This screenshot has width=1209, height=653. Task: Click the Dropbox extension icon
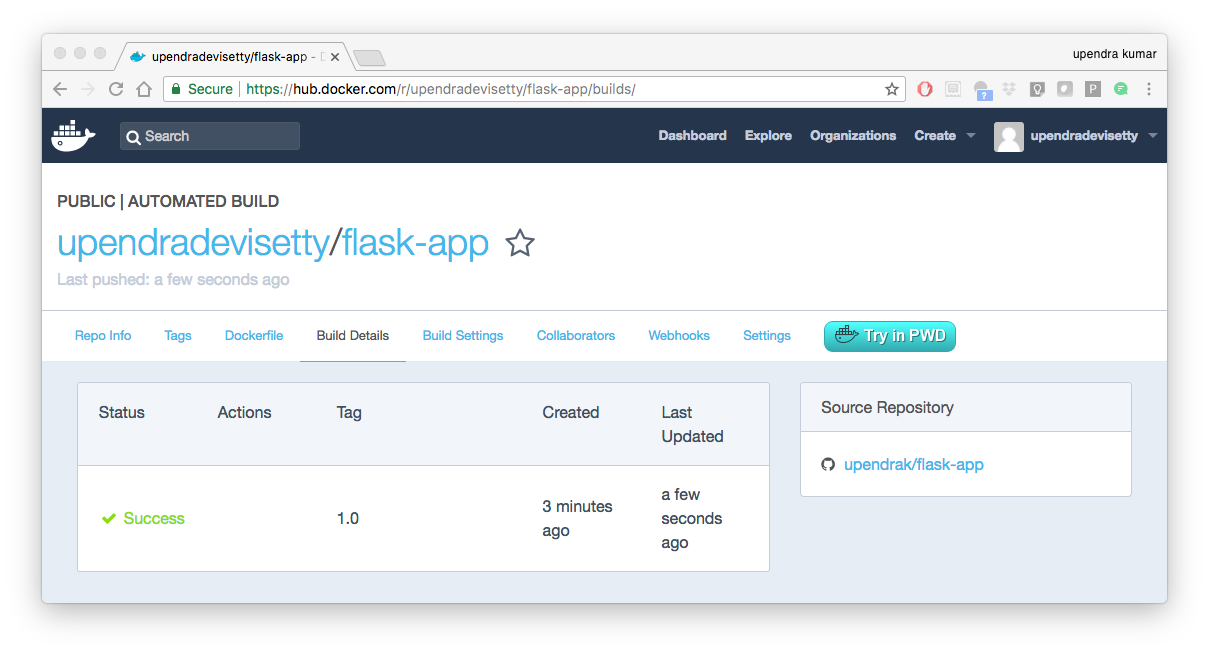pyautogui.click(x=1009, y=89)
